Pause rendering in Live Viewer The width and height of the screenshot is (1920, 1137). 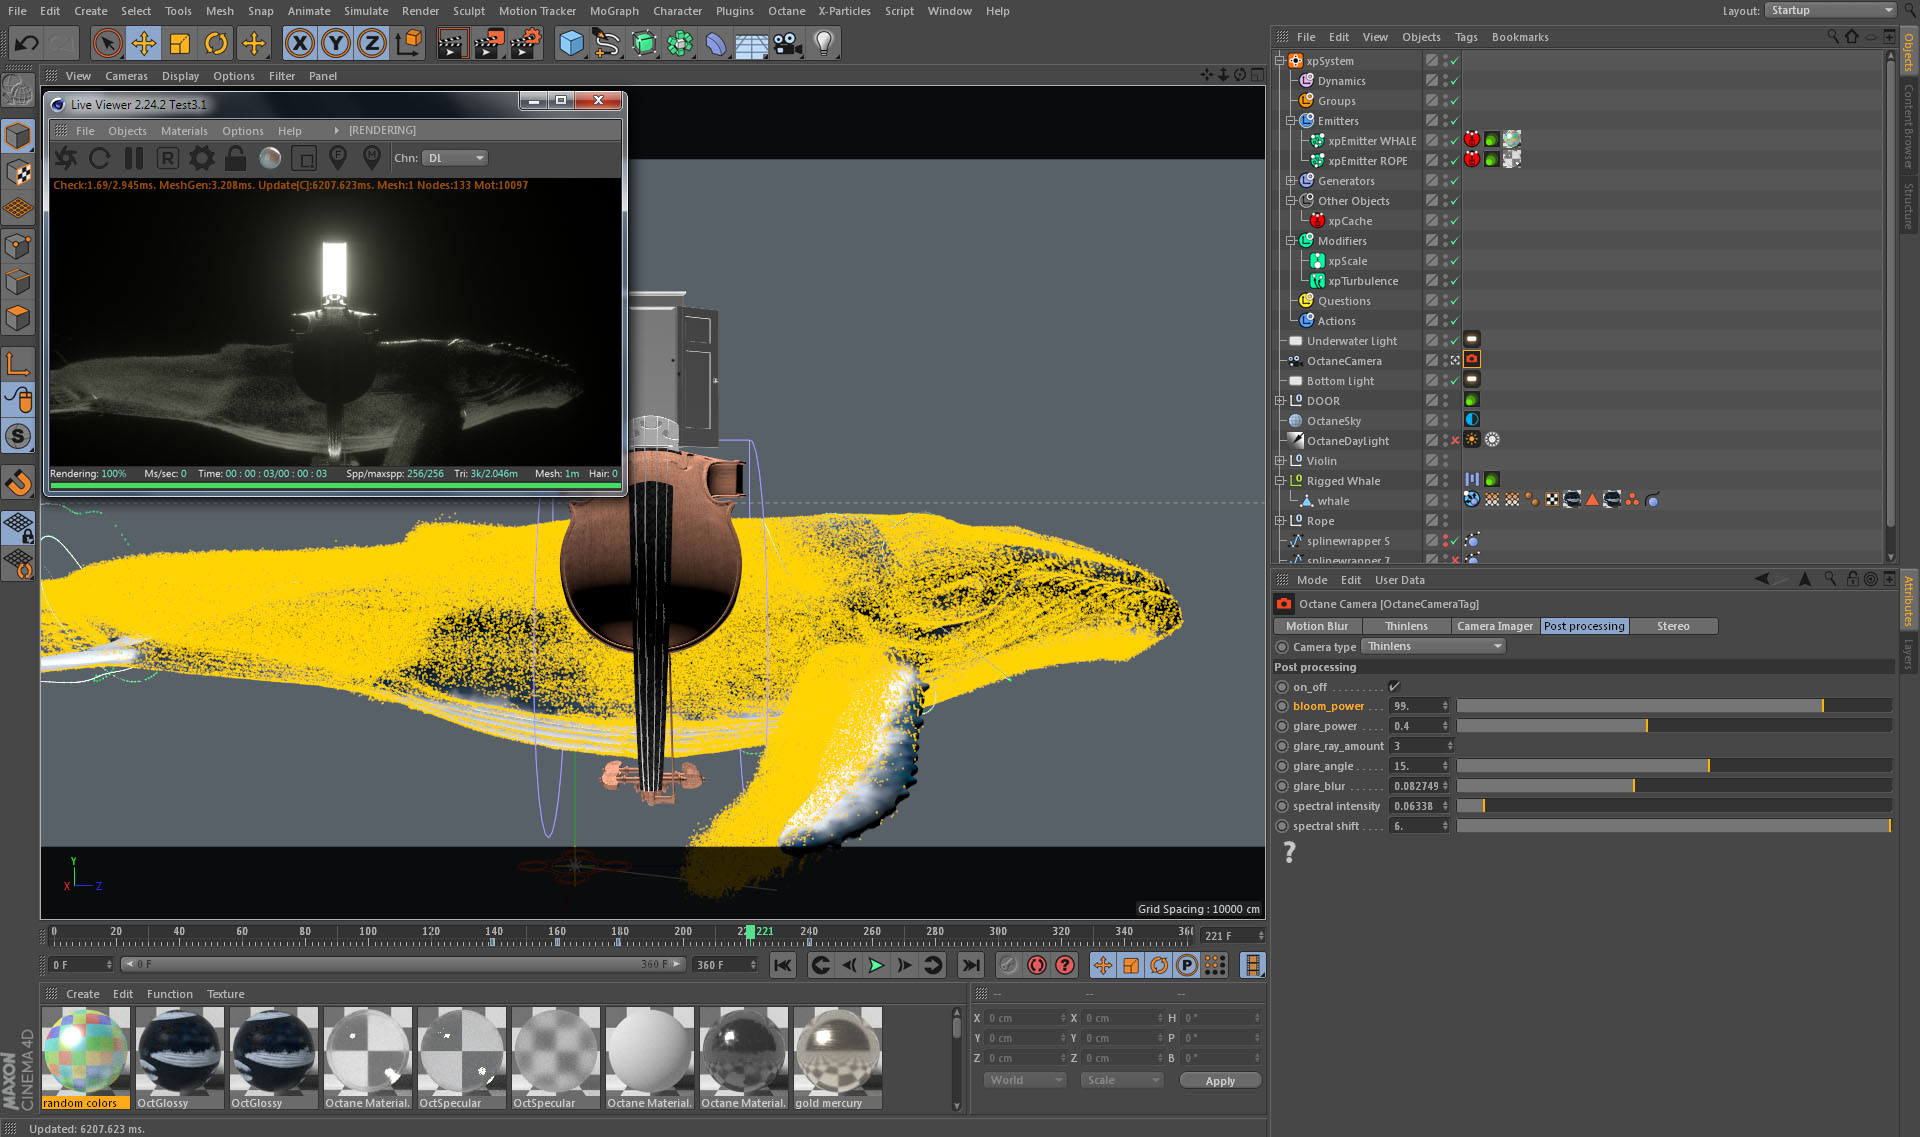point(134,158)
